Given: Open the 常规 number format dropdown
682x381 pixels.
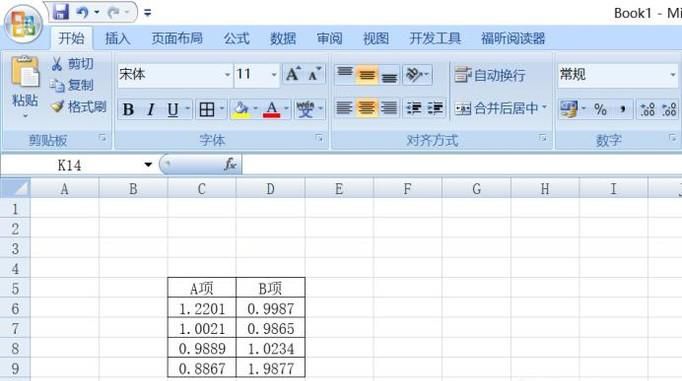Looking at the screenshot, I should pos(672,75).
